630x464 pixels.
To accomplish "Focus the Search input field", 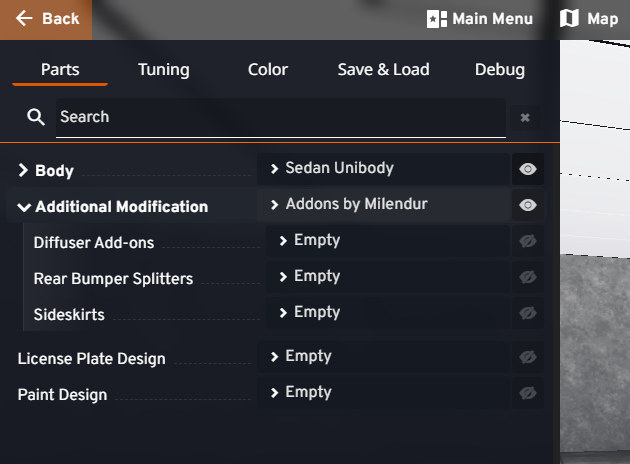I will pyautogui.click(x=280, y=117).
